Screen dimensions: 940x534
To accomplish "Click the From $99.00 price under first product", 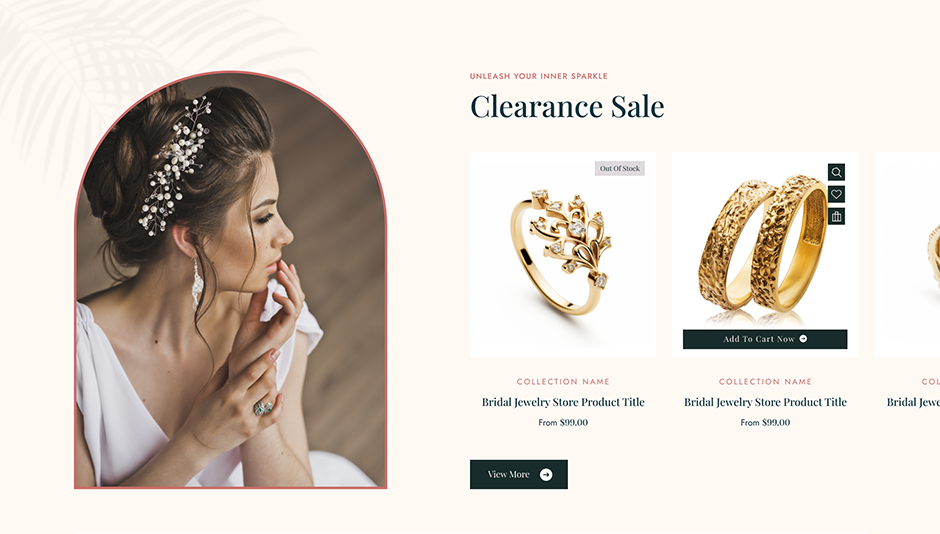I will (563, 423).
